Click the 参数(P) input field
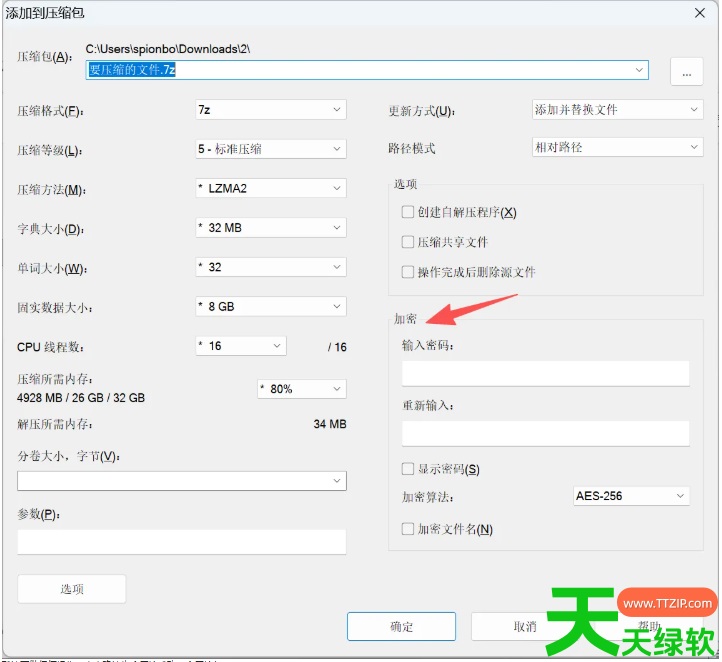 click(x=182, y=542)
